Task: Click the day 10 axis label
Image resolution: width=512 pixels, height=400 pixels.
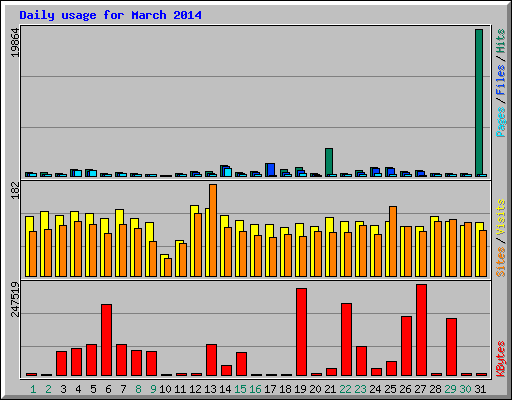Action: (x=165, y=389)
